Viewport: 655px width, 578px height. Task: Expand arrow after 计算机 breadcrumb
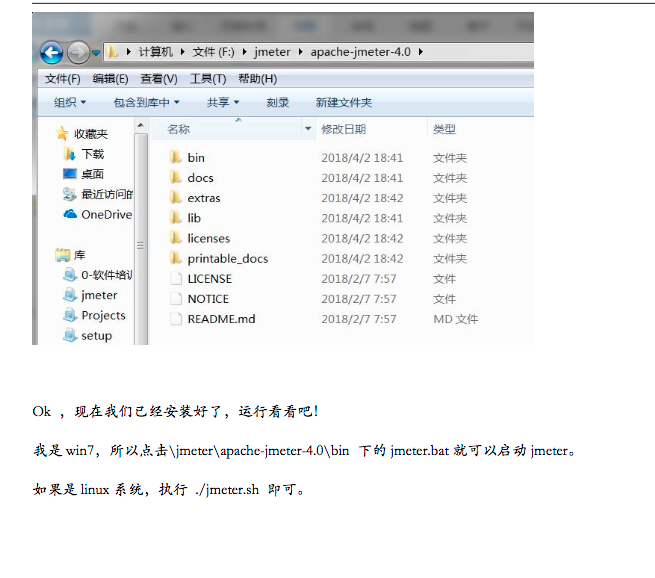183,52
